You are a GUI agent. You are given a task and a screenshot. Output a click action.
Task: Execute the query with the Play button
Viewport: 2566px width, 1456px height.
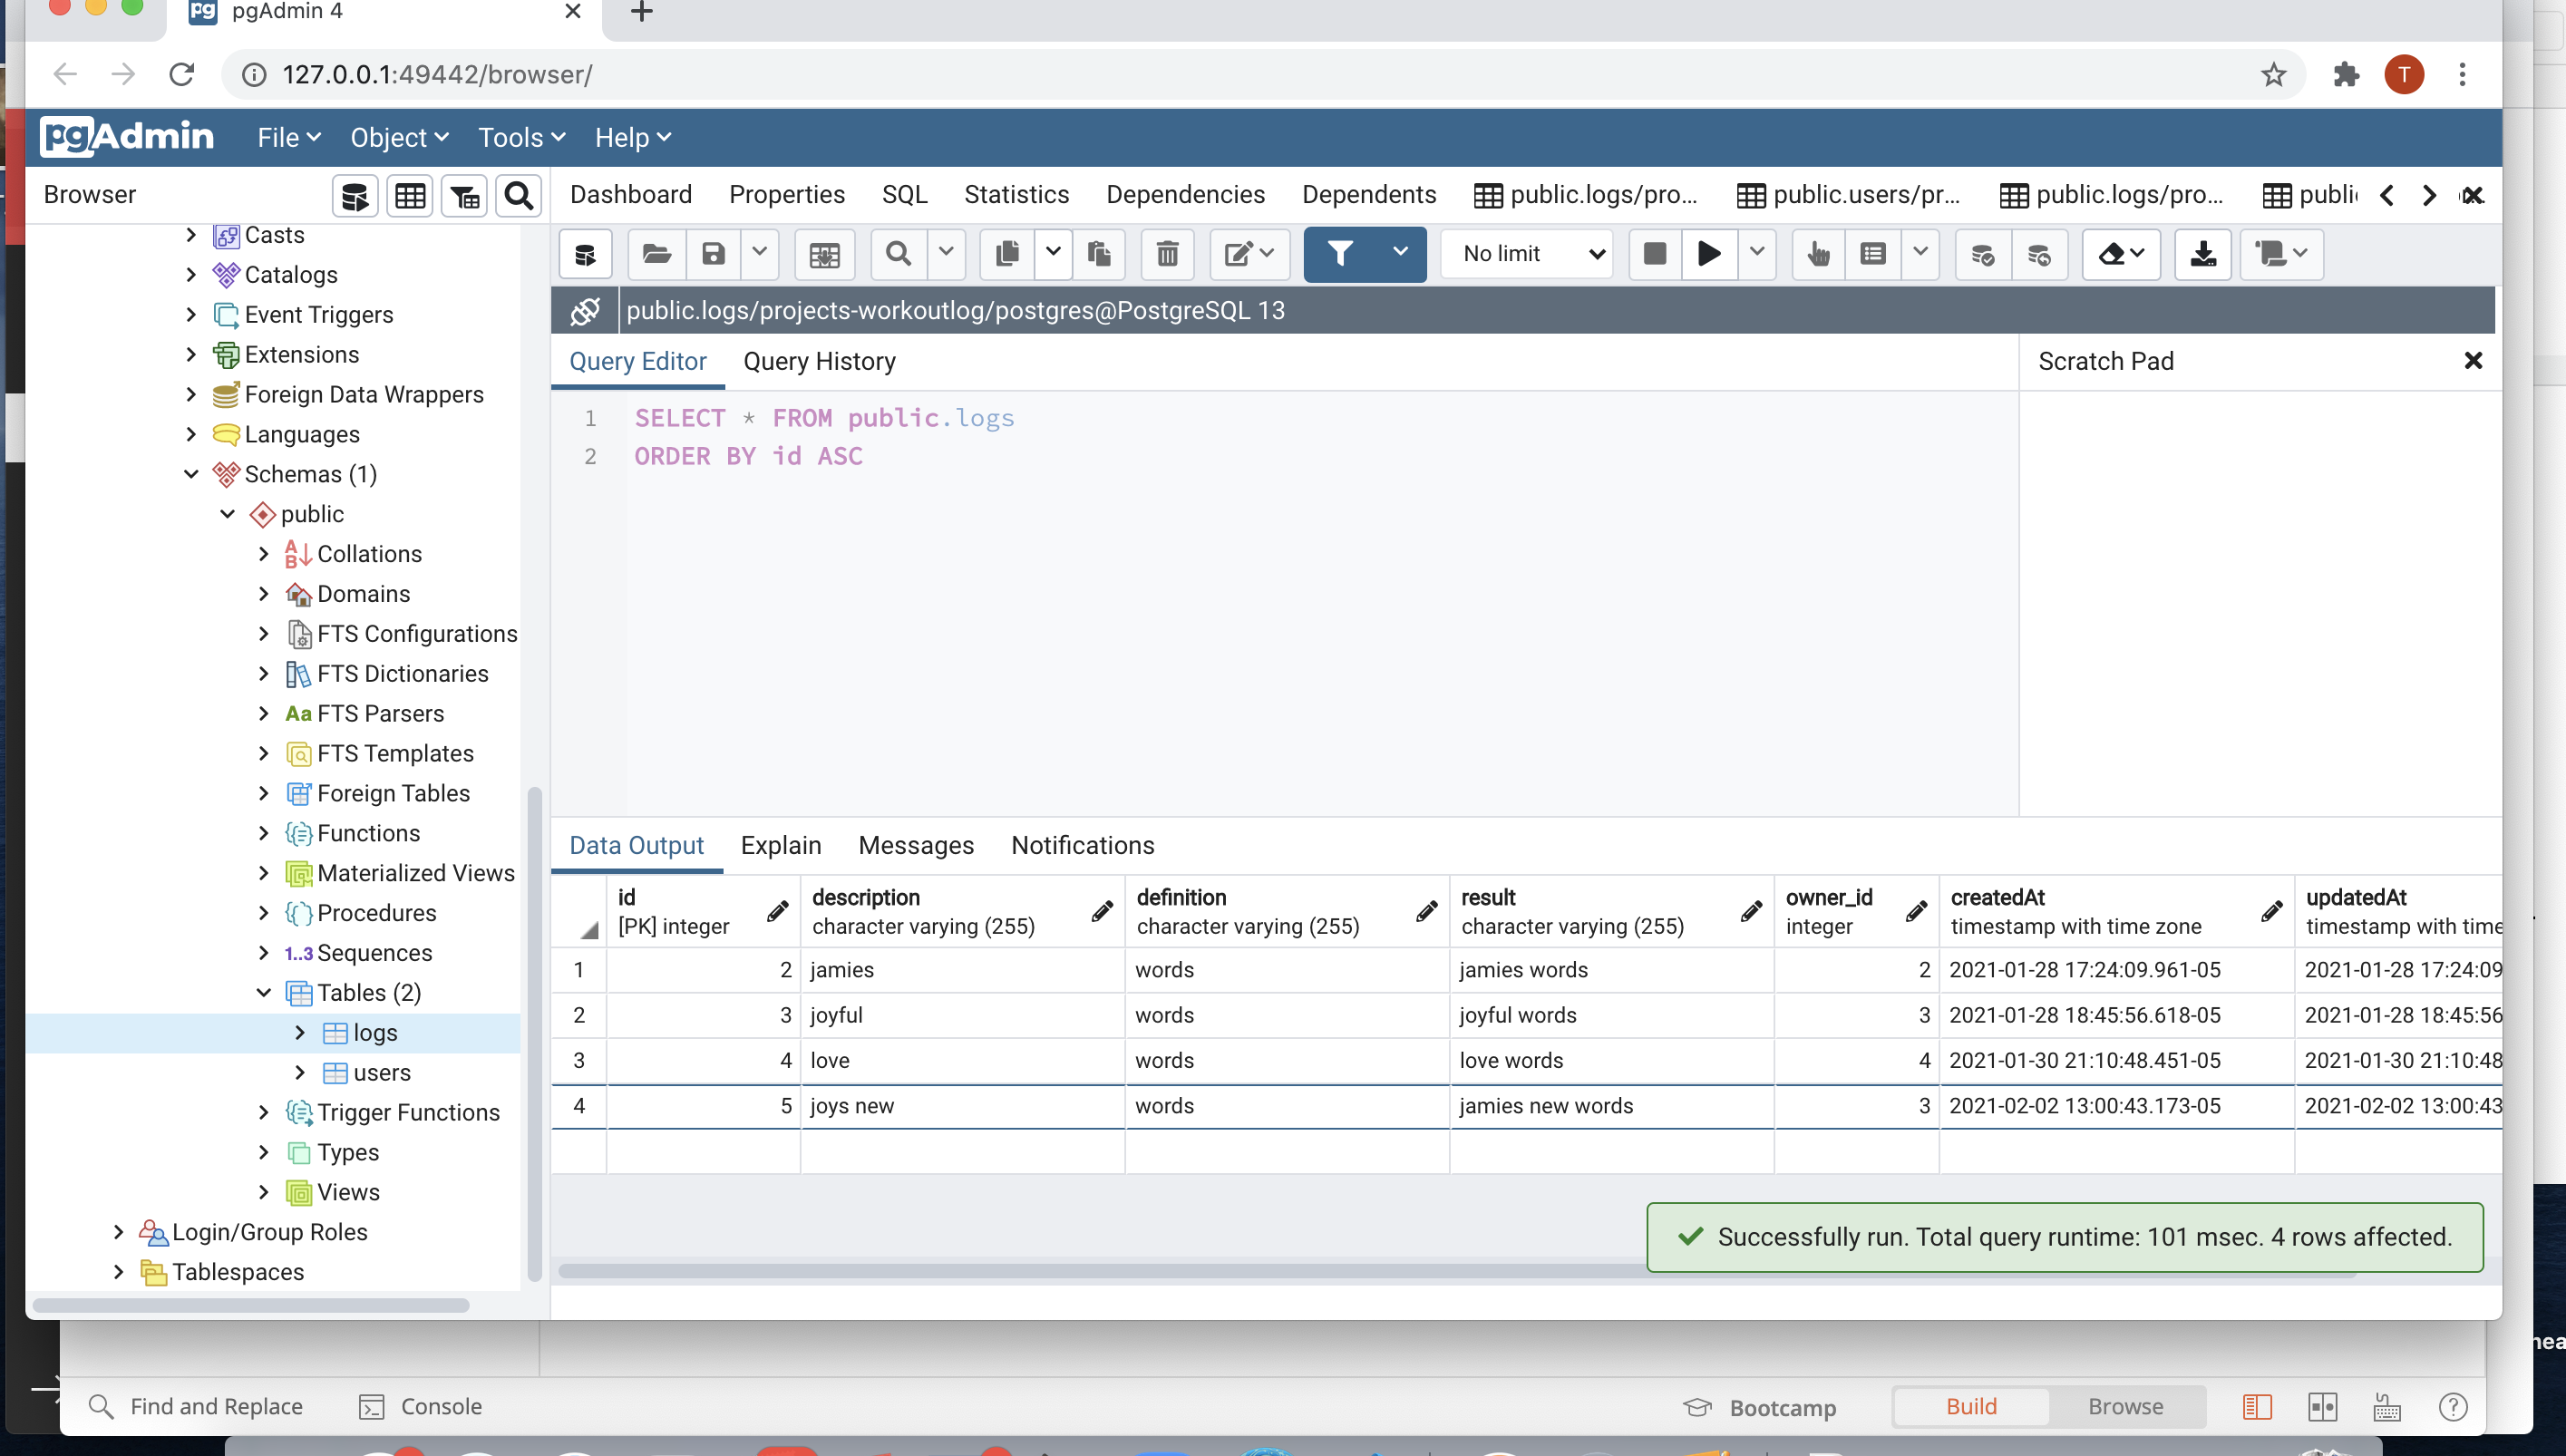(1708, 254)
